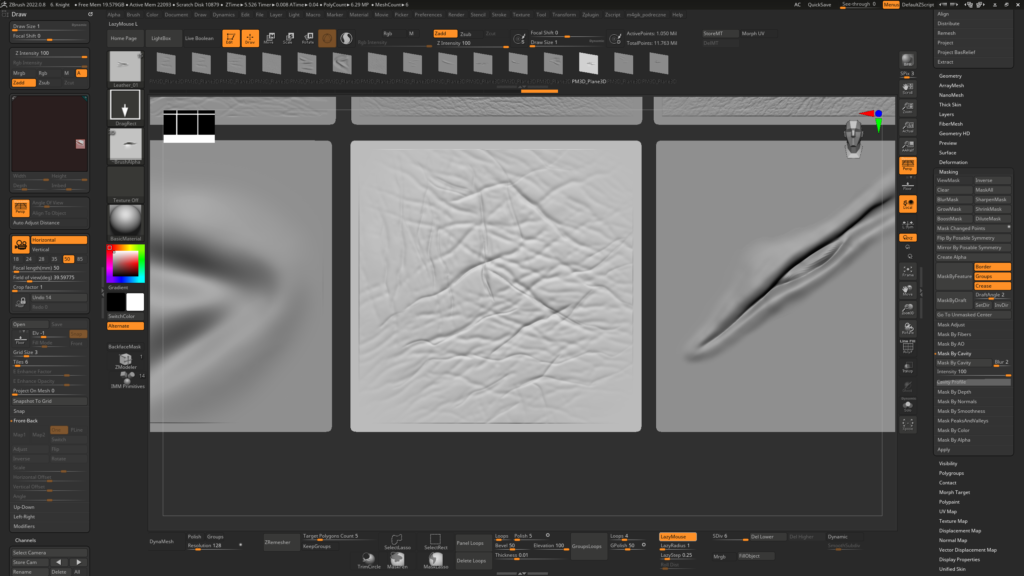Select the highlighted PM3D_Plane3D subtool thumbnail
The height and width of the screenshot is (576, 1024).
click(x=588, y=64)
